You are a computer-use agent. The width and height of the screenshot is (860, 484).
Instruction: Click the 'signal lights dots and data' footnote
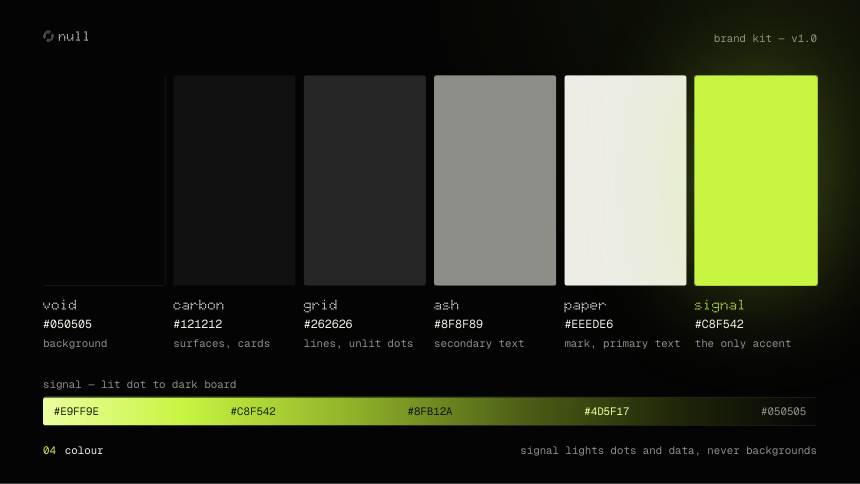click(x=669, y=451)
